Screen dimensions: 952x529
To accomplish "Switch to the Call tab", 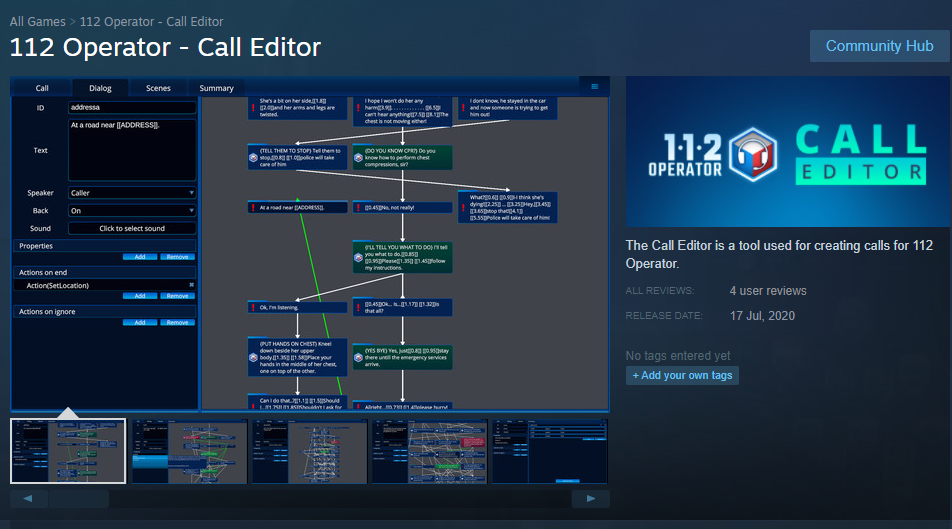I will point(42,88).
